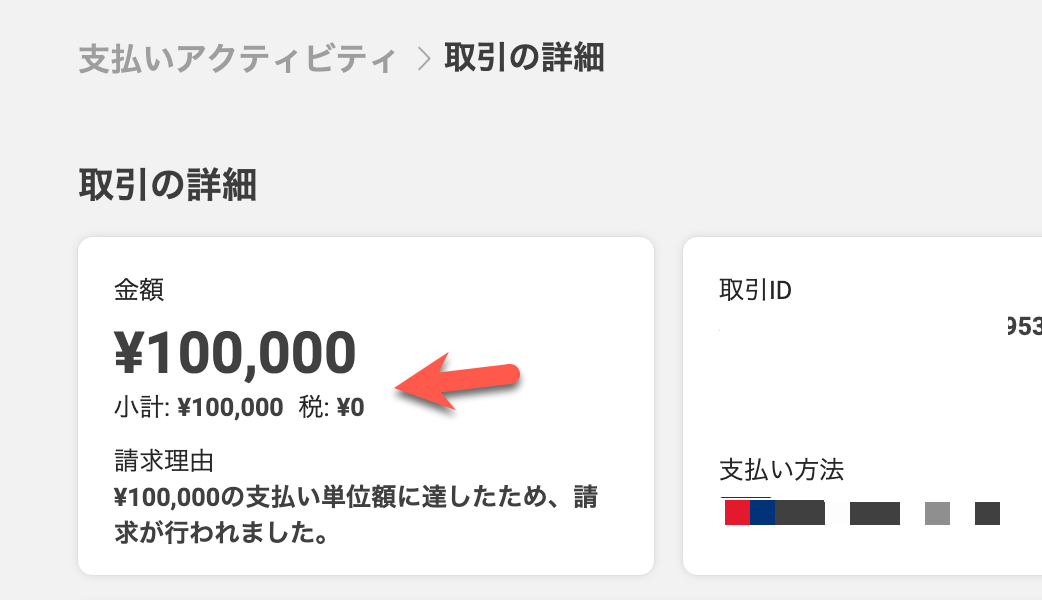Click the last small dark redacted block
The width and height of the screenshot is (1042, 600).
[987, 513]
